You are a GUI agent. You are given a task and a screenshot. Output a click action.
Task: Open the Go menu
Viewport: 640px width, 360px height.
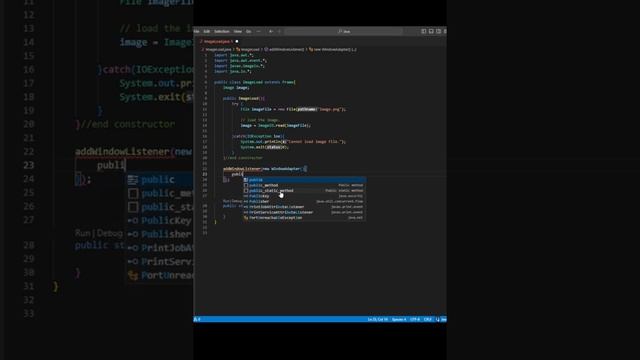click(248, 31)
